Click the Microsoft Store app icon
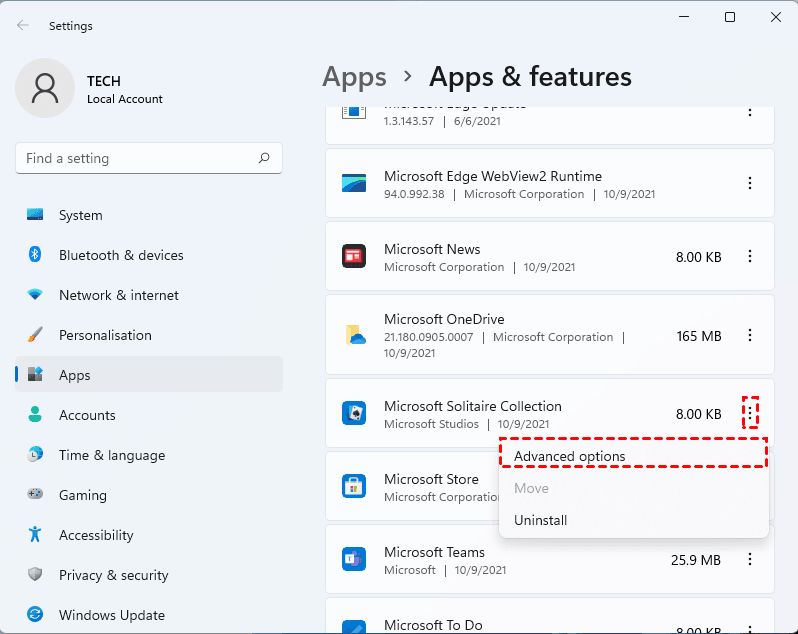The image size is (798, 634). [x=354, y=487]
